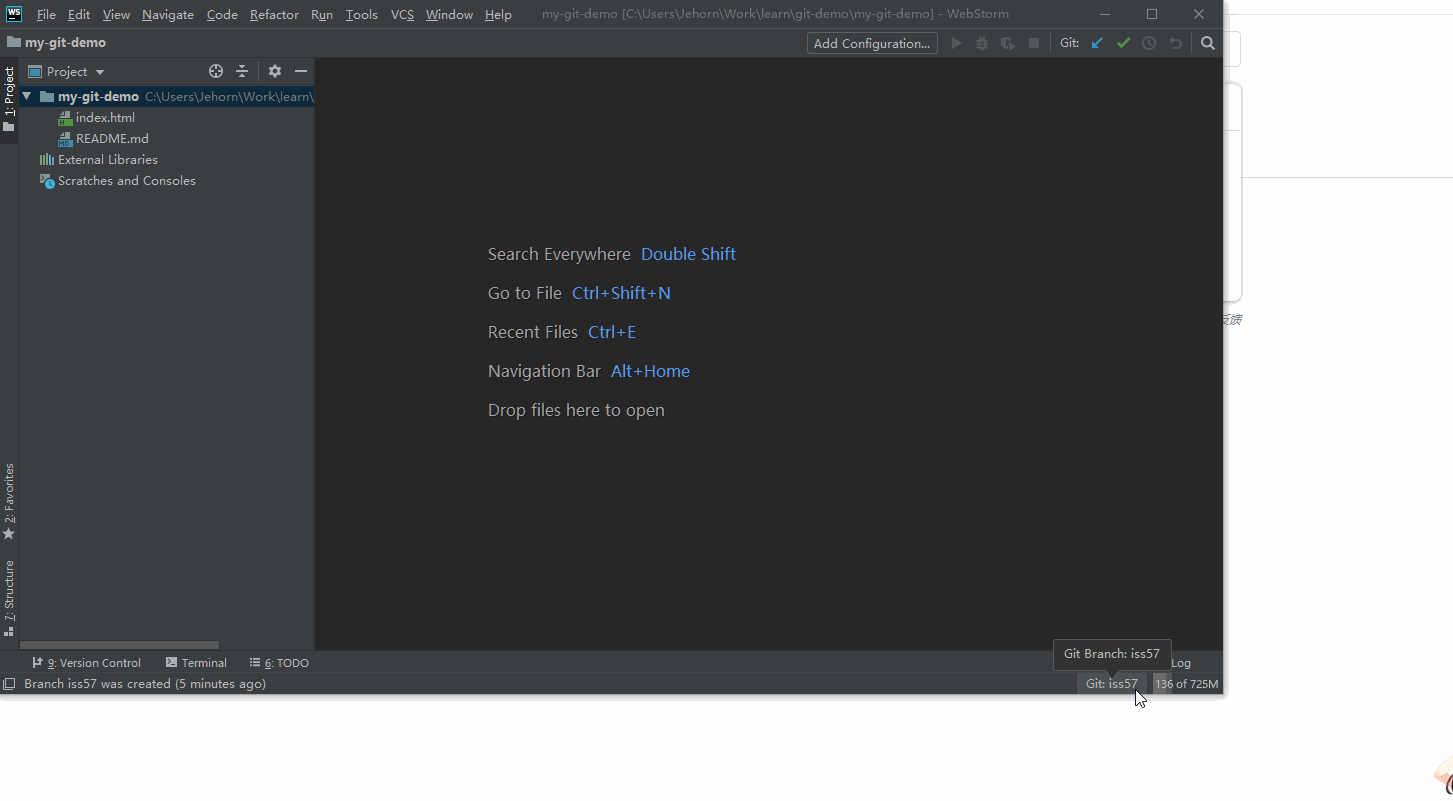This screenshot has width=1453, height=801.
Task: Open the 9: Version Control tool window
Action: [86, 663]
